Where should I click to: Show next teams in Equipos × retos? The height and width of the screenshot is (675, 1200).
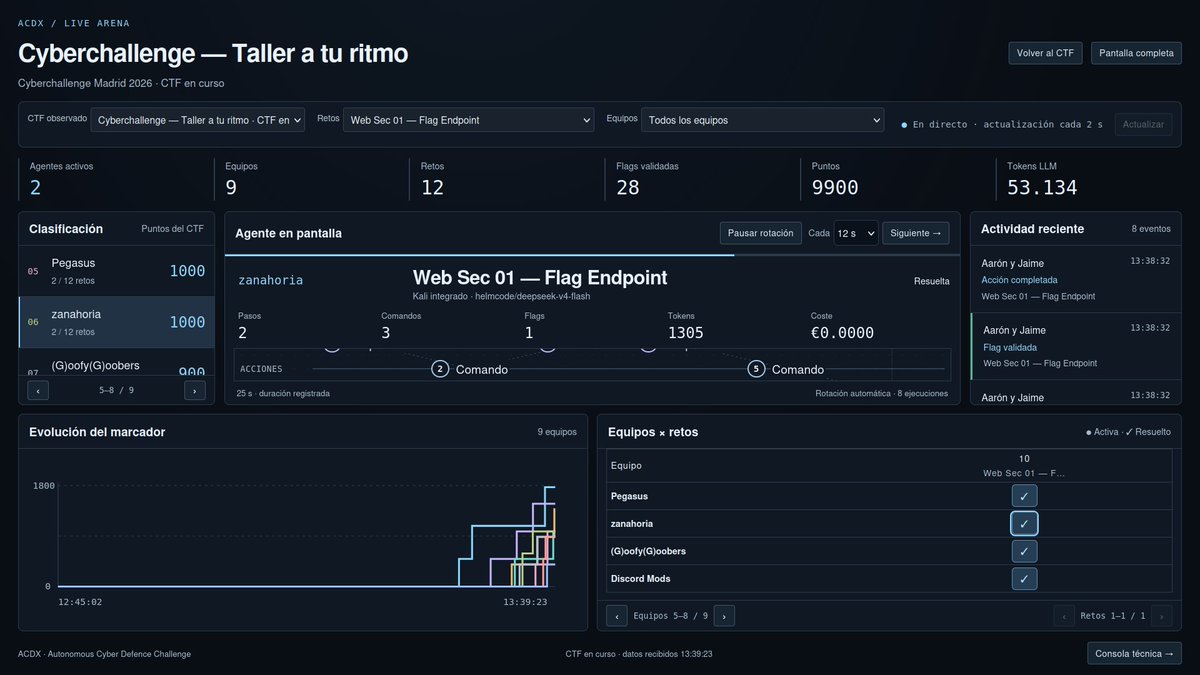pyautogui.click(x=724, y=616)
